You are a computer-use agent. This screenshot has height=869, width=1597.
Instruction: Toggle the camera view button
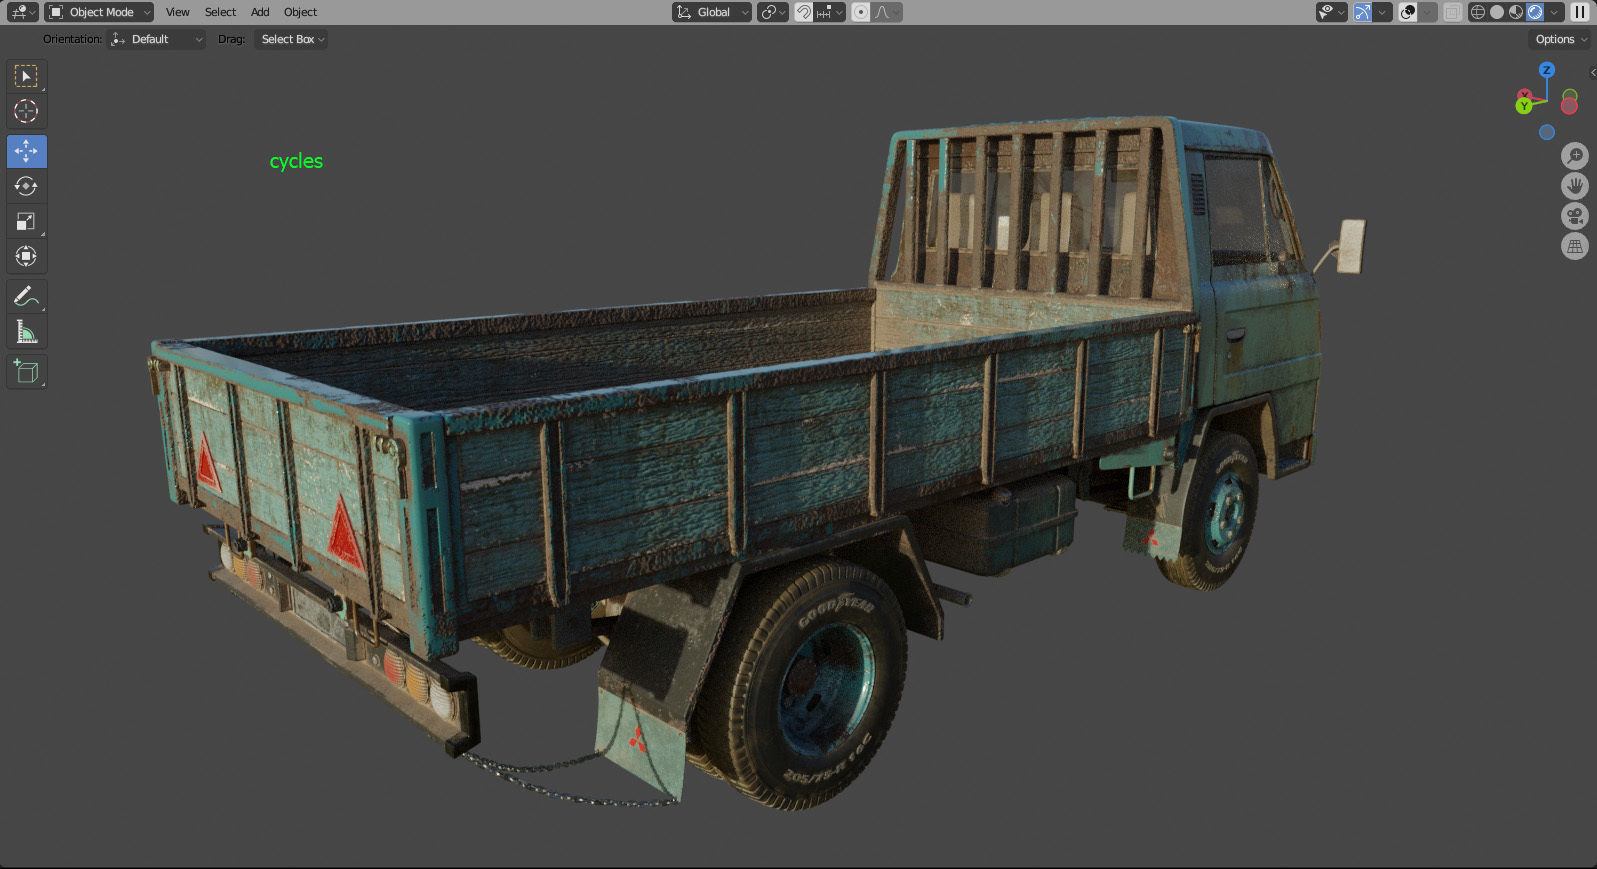click(x=1575, y=216)
